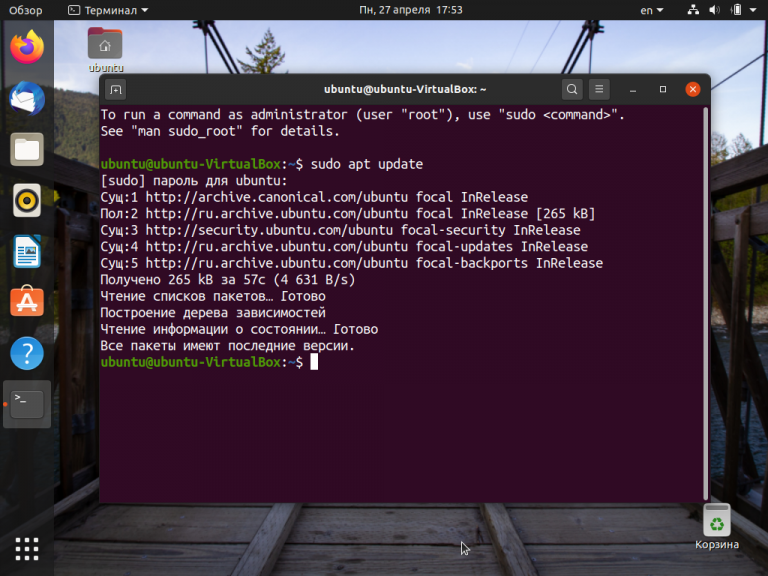Screen dimensions: 768x576
Task: Click the terminal search icon
Action: [572, 89]
